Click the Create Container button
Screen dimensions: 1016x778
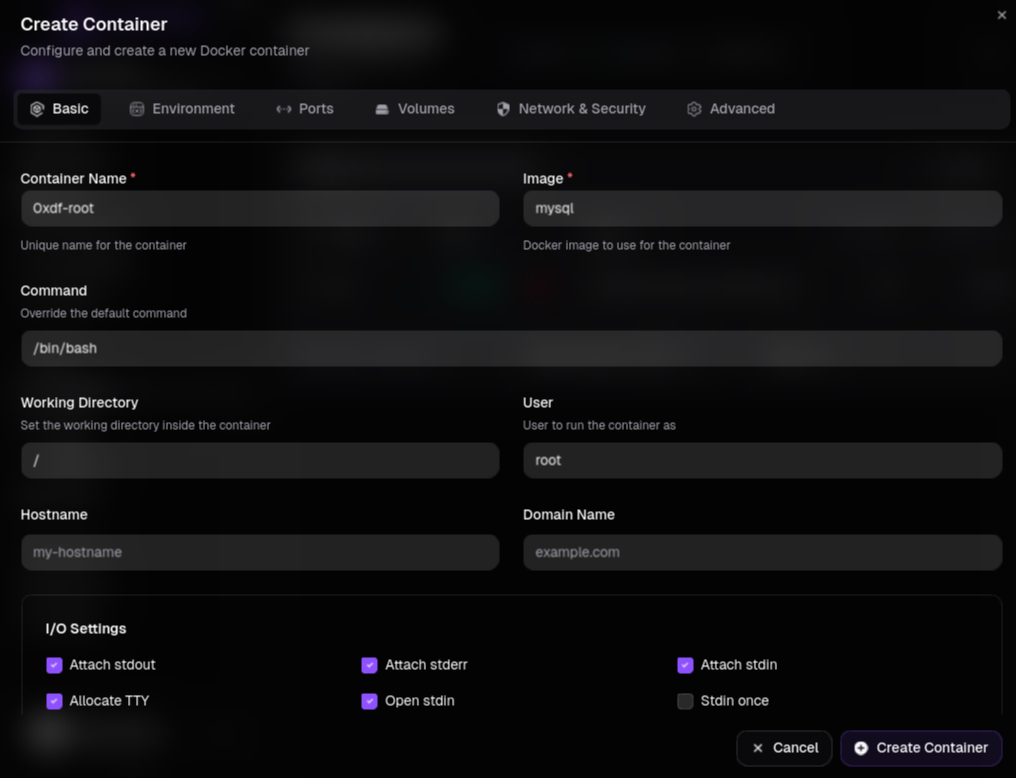coord(921,748)
